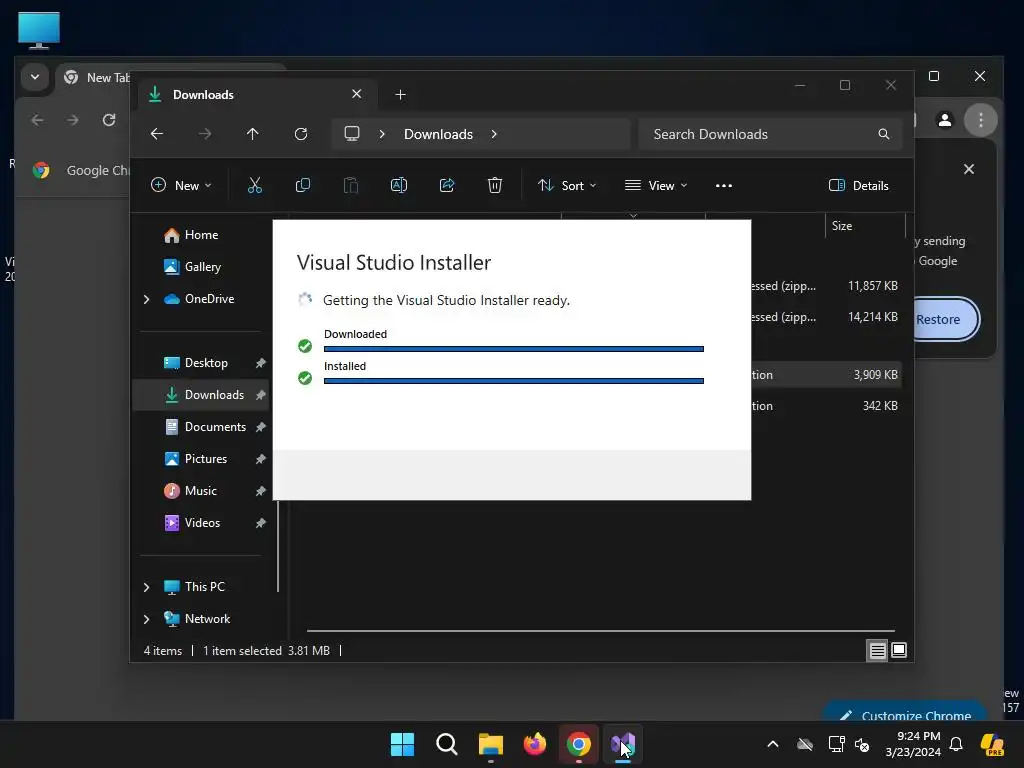Open Videos in navigation pane
This screenshot has width=1024, height=768.
click(x=202, y=523)
